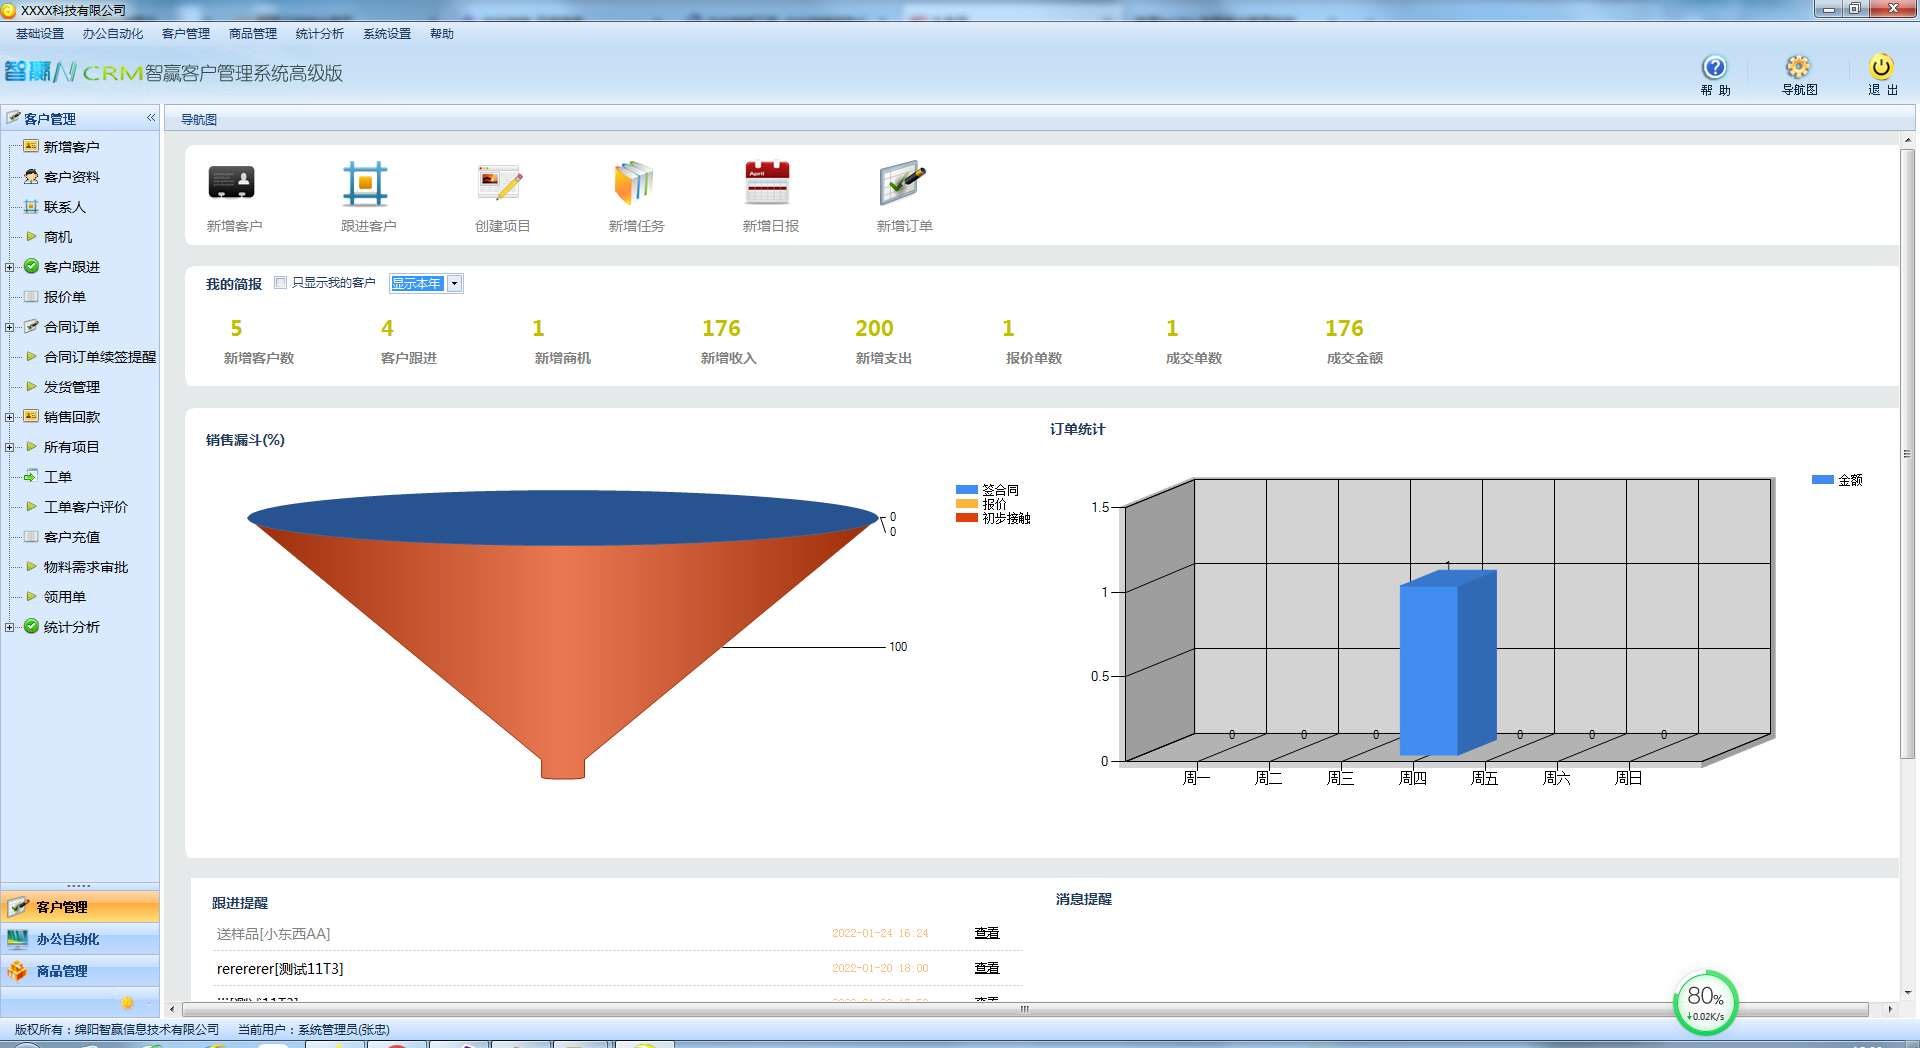Click the 4 客户跟进 statistic
Image resolution: width=1920 pixels, height=1048 pixels.
(x=387, y=328)
